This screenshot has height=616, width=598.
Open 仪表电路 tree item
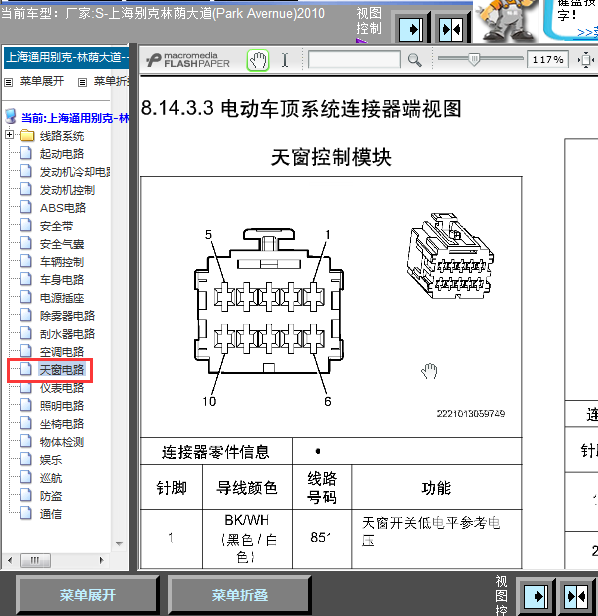point(62,388)
